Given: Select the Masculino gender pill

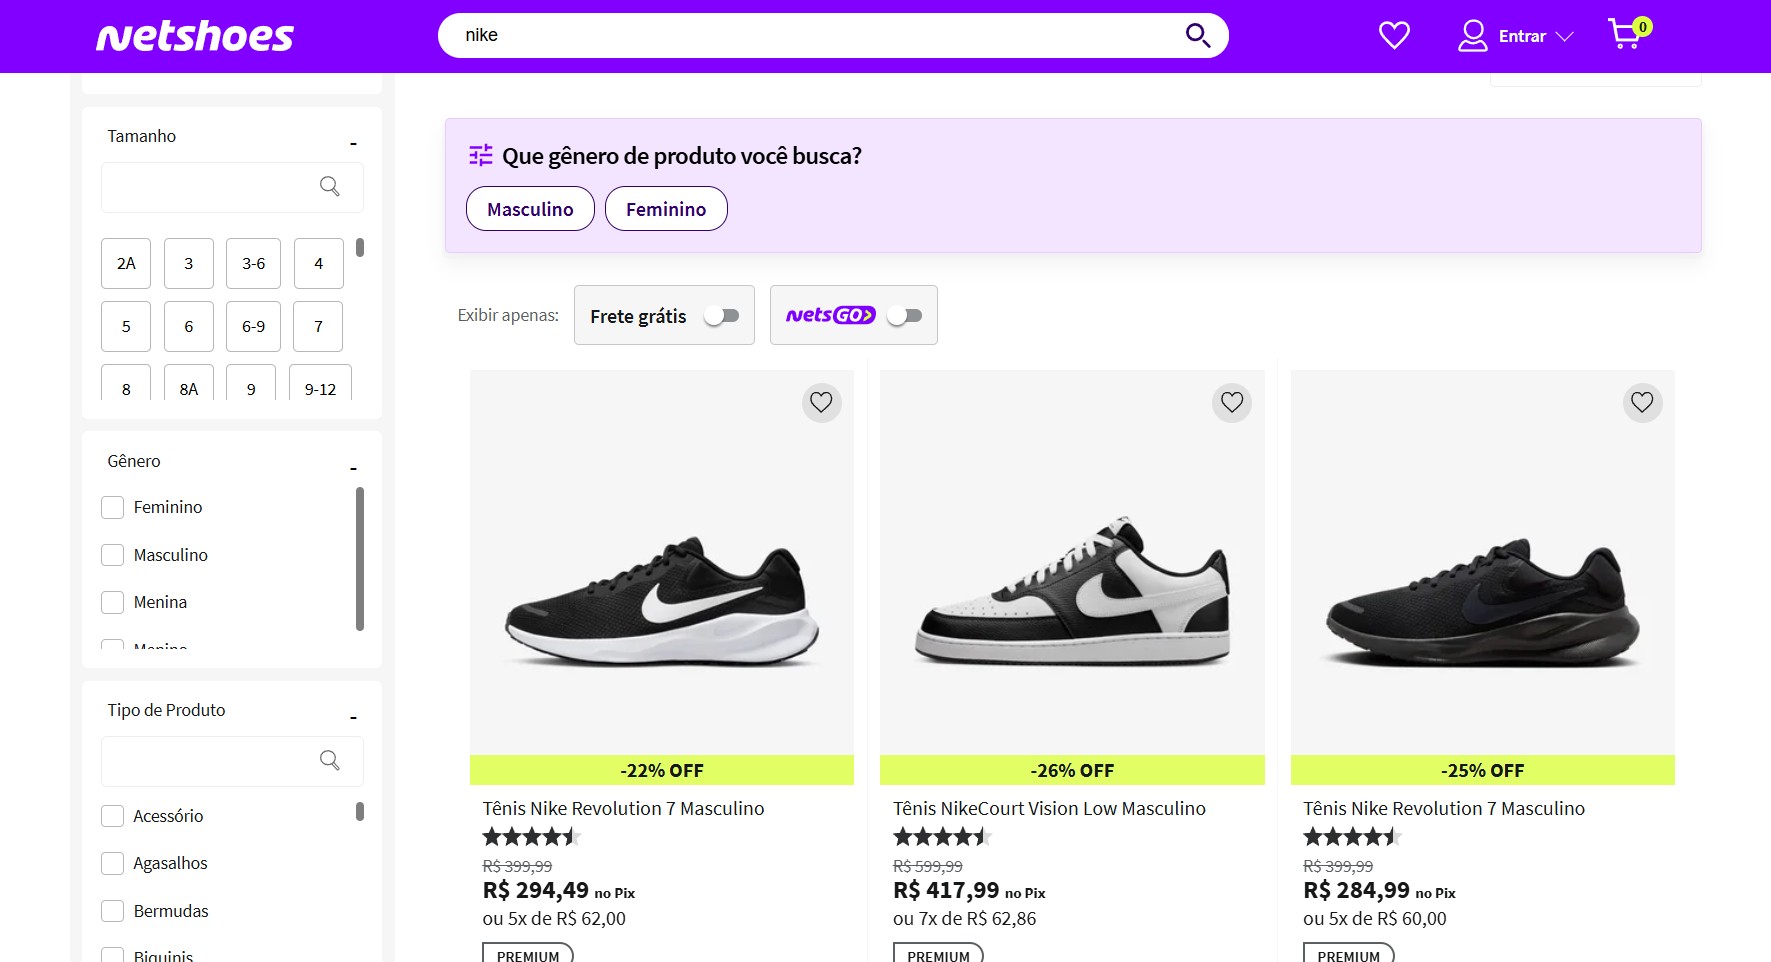Looking at the screenshot, I should (530, 209).
